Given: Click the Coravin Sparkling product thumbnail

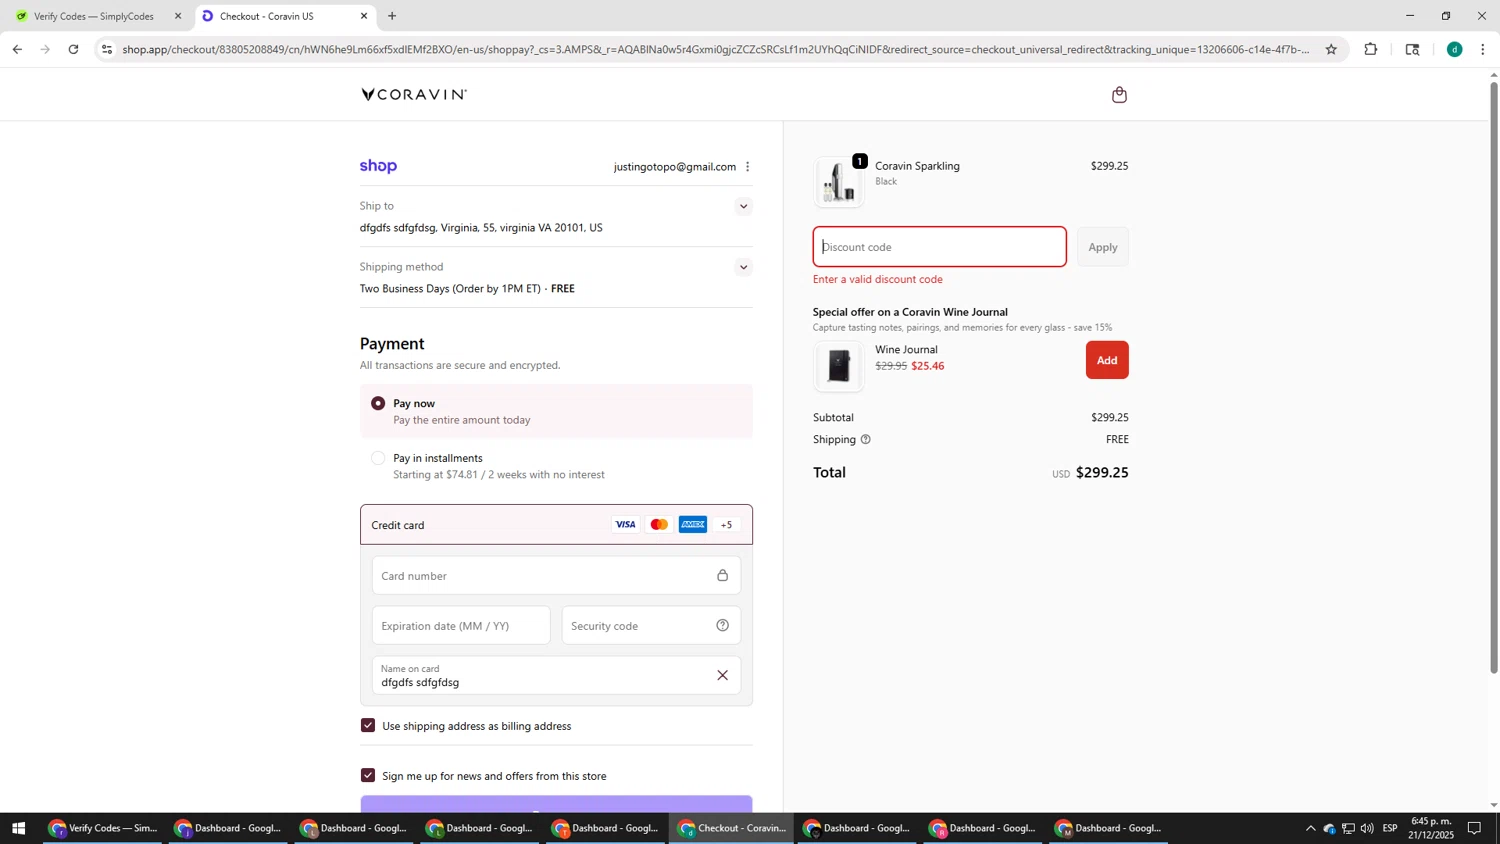Looking at the screenshot, I should click(839, 182).
